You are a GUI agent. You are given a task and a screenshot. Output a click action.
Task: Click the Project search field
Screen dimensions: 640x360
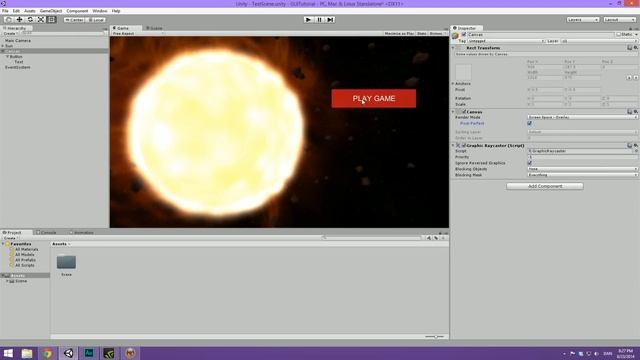(371, 238)
